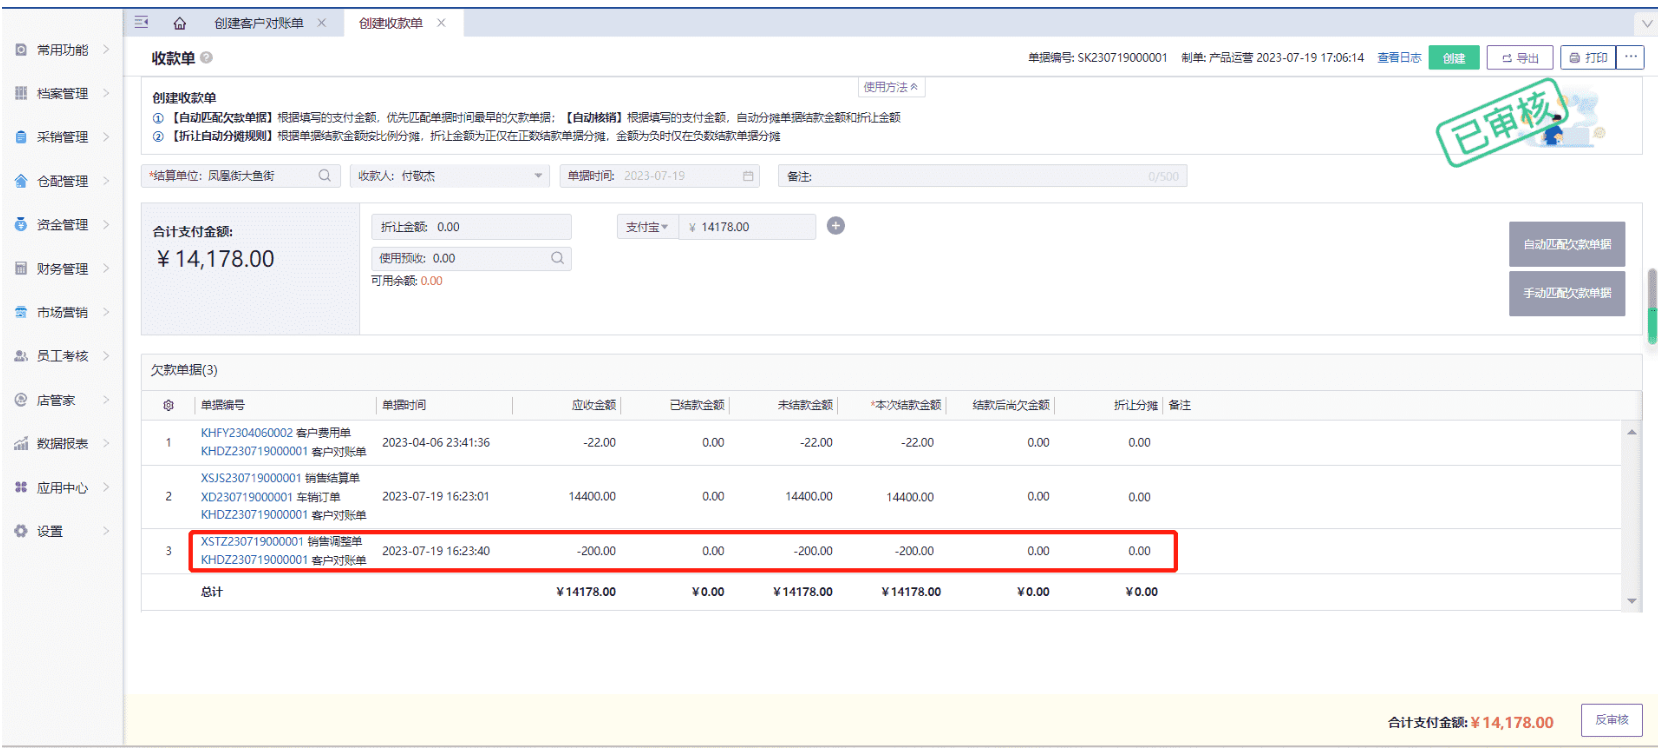The width and height of the screenshot is (1658, 754).
Task: Click the more options ellipsis button
Action: tap(1631, 57)
